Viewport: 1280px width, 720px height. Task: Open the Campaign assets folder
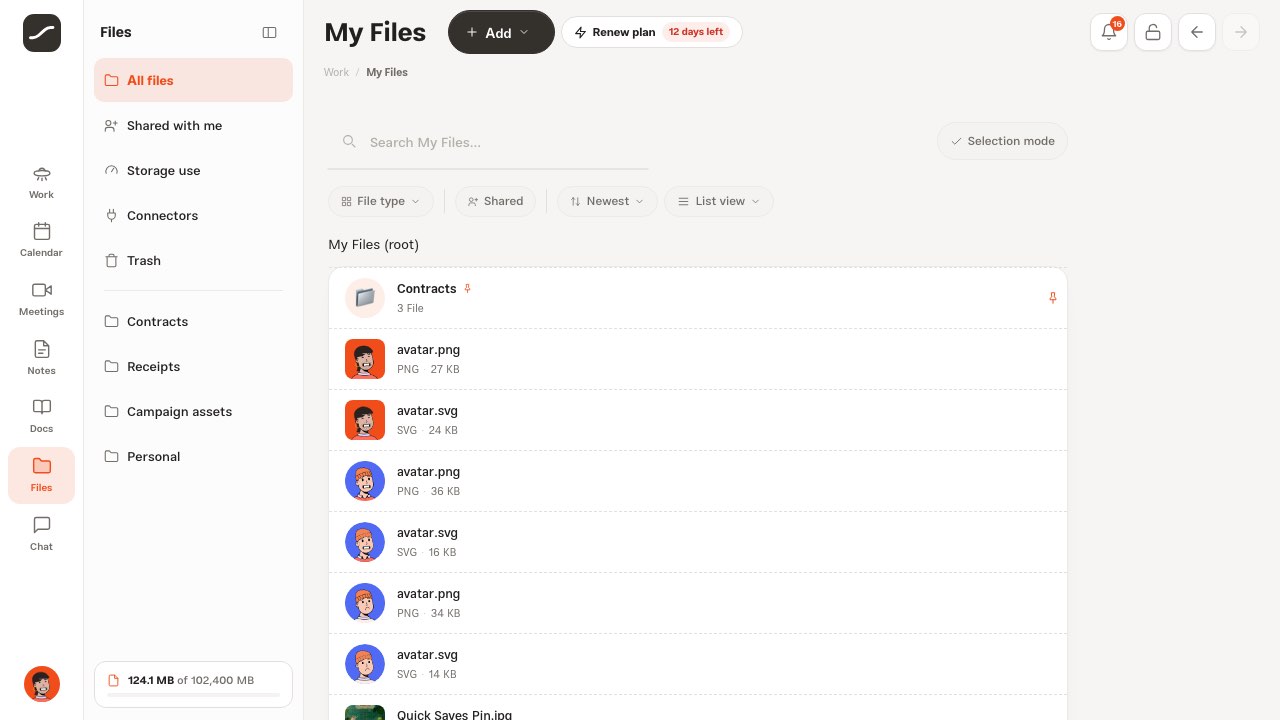[x=193, y=411]
